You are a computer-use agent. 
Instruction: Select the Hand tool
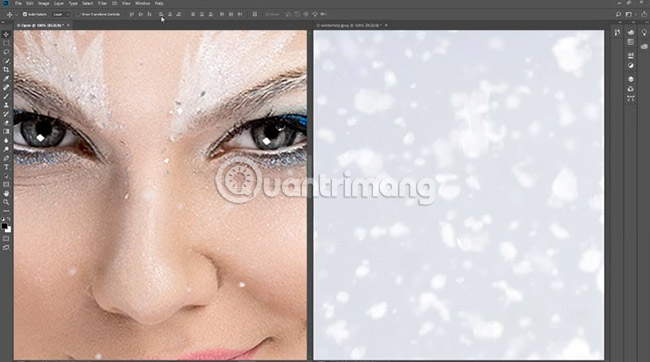click(6, 194)
